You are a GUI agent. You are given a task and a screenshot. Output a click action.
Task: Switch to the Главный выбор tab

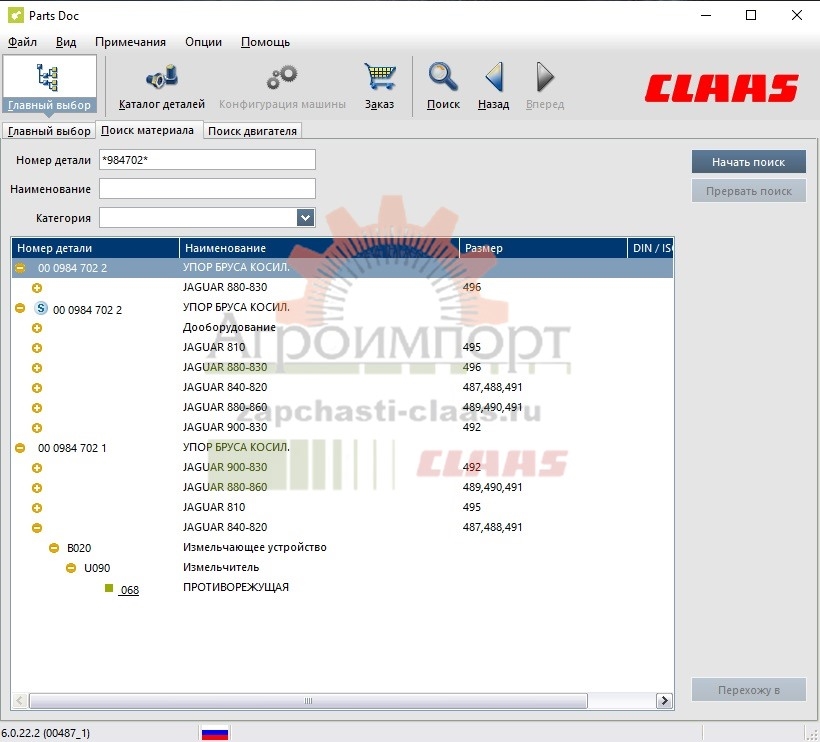[49, 131]
